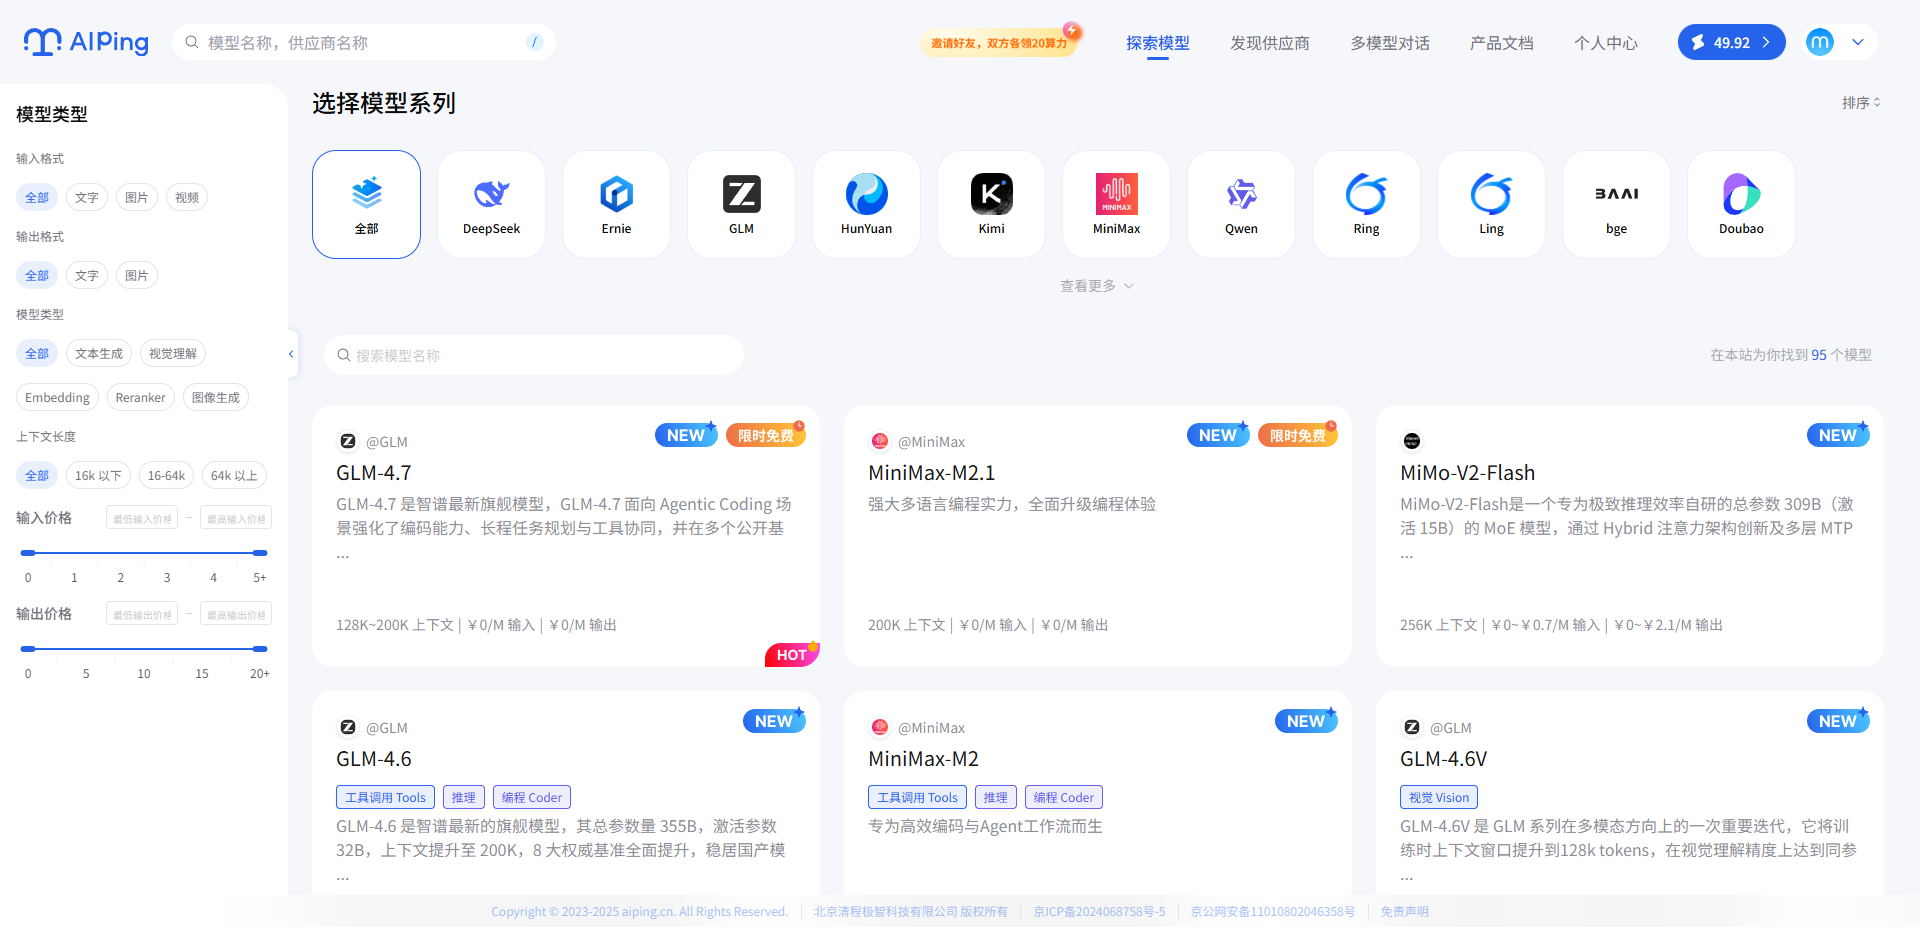Open the 多模型对话 tab

[x=1390, y=43]
